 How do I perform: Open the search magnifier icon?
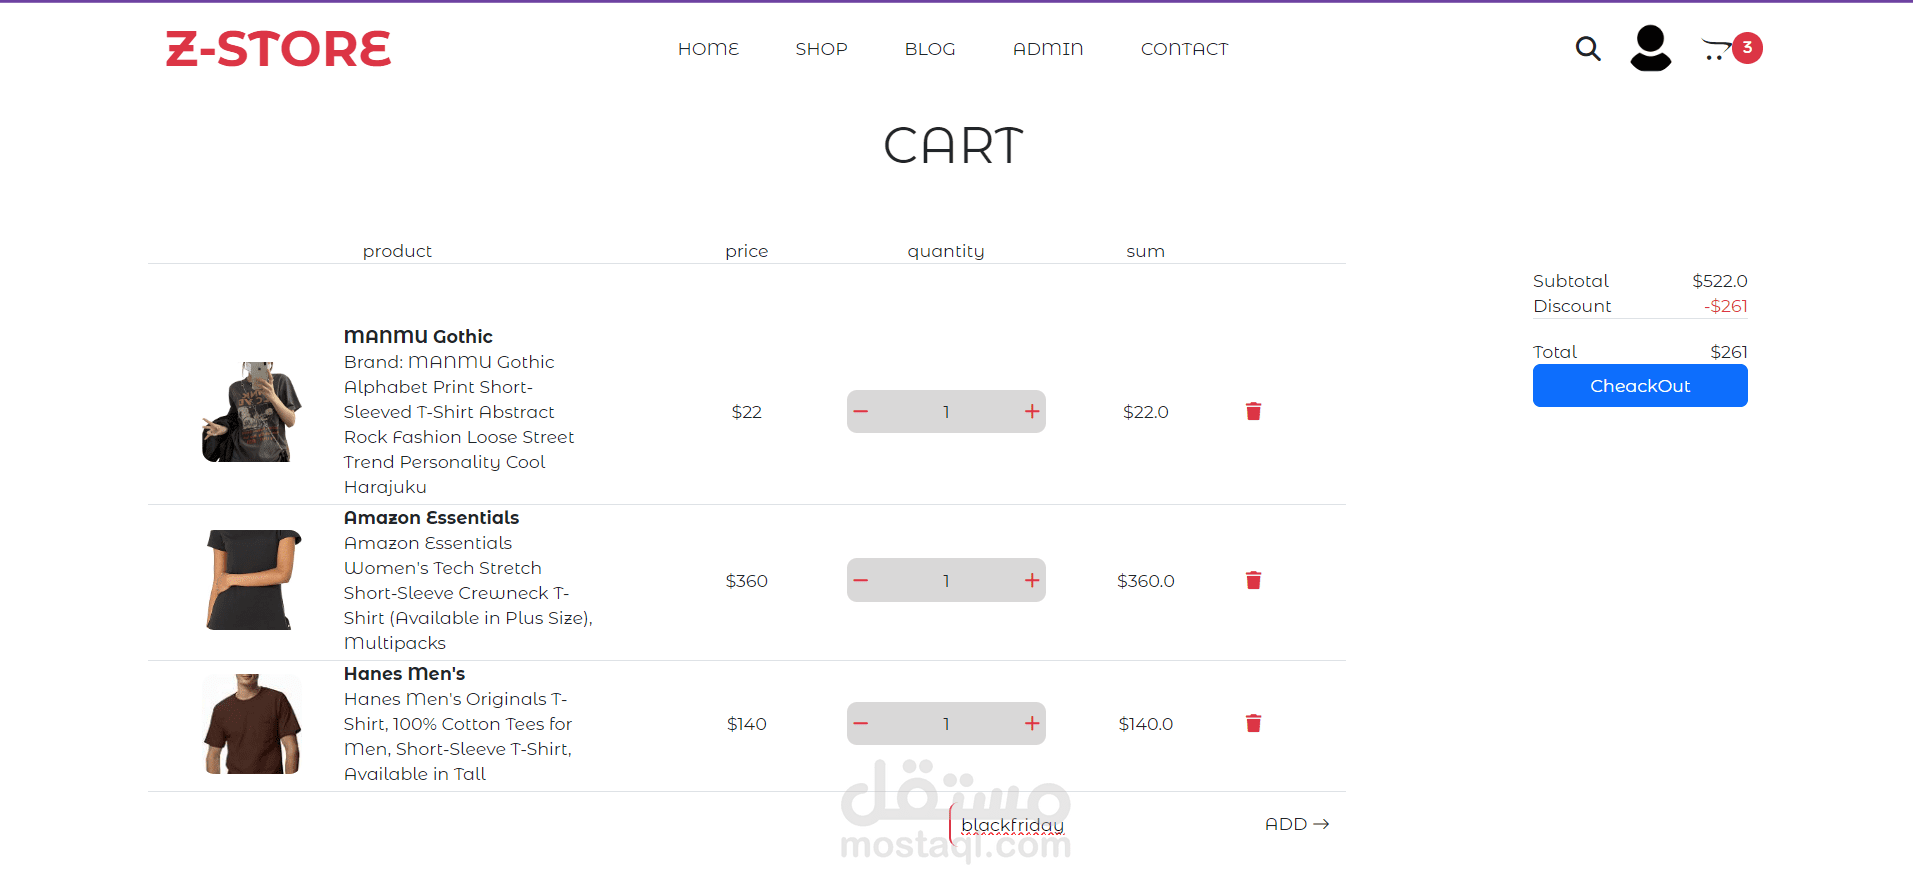[1588, 48]
